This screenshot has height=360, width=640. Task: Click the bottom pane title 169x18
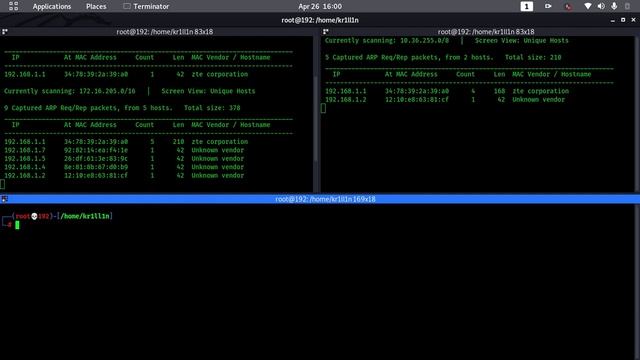325,199
